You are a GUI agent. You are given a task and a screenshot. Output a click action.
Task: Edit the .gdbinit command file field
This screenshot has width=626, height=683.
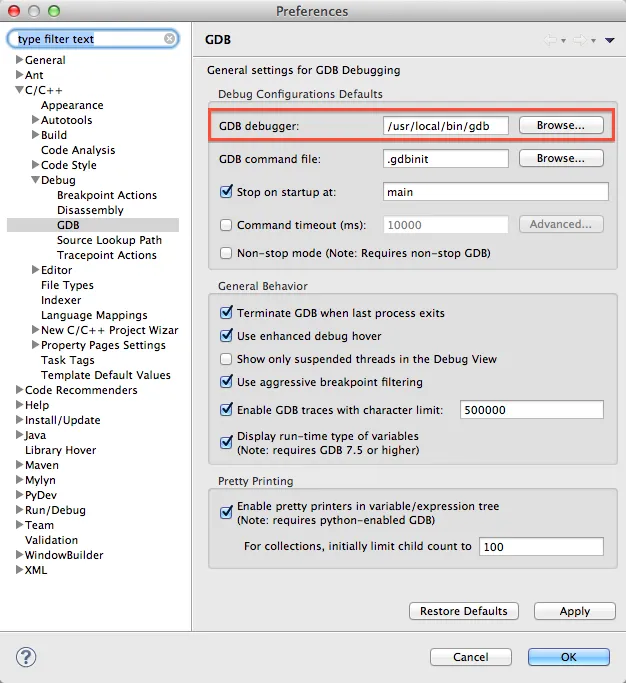(446, 159)
